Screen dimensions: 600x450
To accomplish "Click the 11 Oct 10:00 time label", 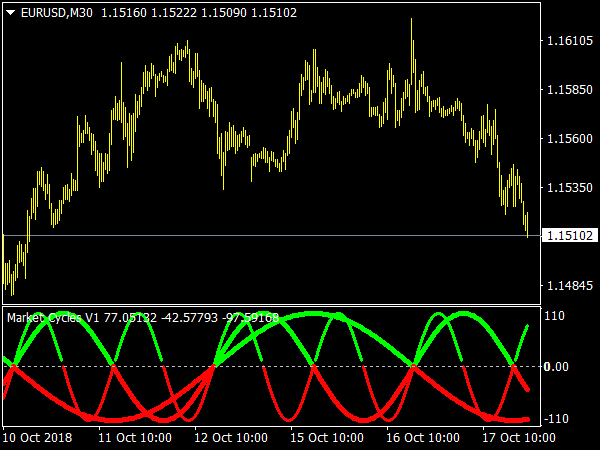I will pyautogui.click(x=135, y=438).
